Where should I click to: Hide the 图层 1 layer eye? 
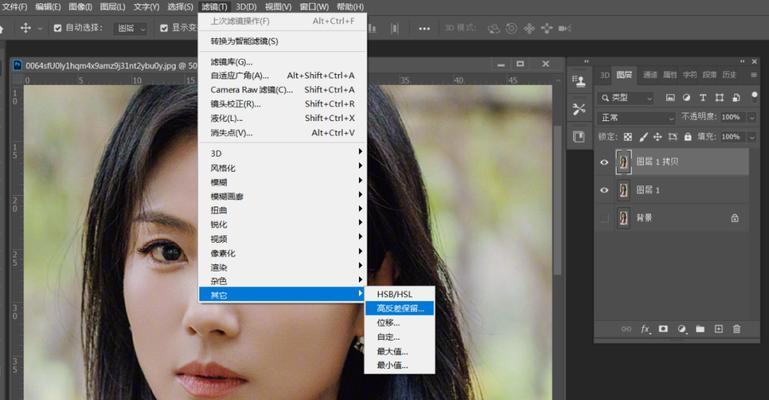[x=604, y=190]
